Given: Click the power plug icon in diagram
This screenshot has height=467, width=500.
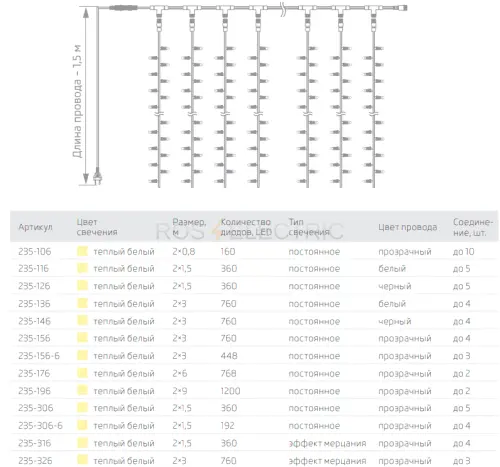Looking at the screenshot, I should coord(98,176).
